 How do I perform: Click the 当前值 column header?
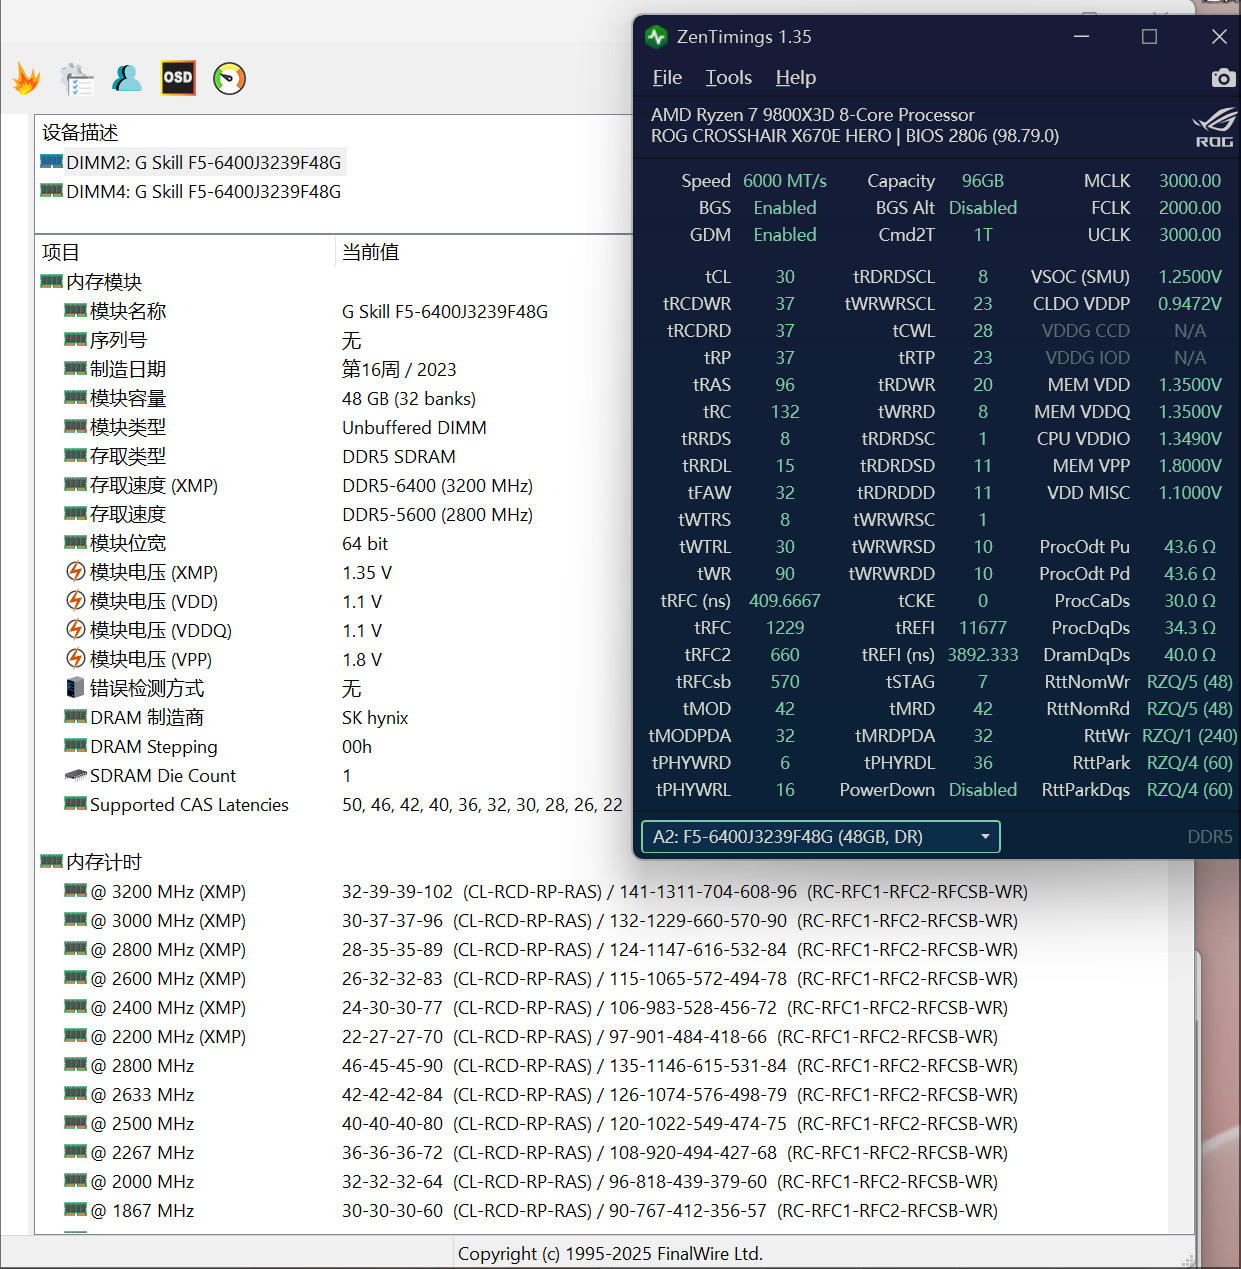click(x=370, y=252)
